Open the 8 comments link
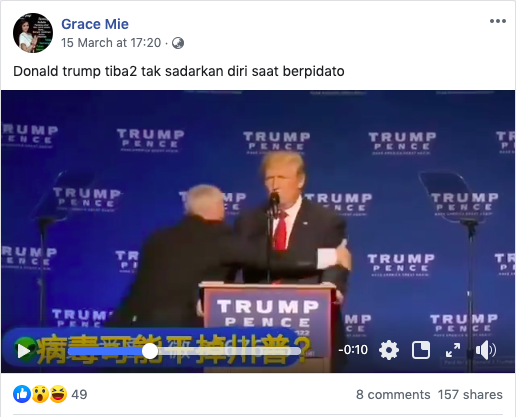 coord(393,395)
